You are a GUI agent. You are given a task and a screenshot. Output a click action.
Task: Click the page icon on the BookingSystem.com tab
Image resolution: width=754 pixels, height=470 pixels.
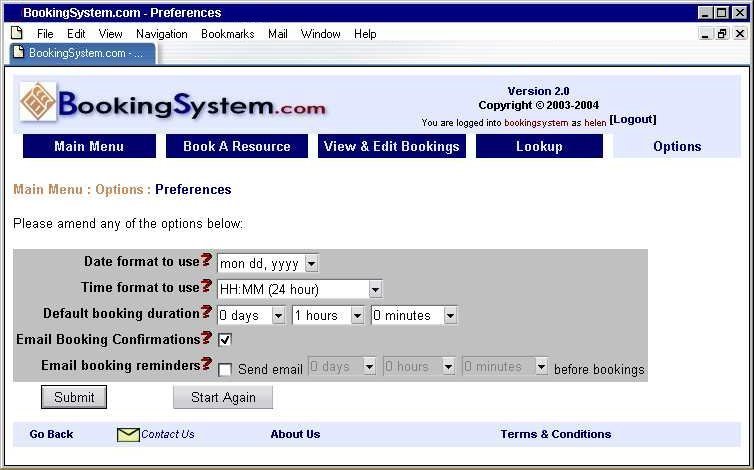pyautogui.click(x=18, y=52)
